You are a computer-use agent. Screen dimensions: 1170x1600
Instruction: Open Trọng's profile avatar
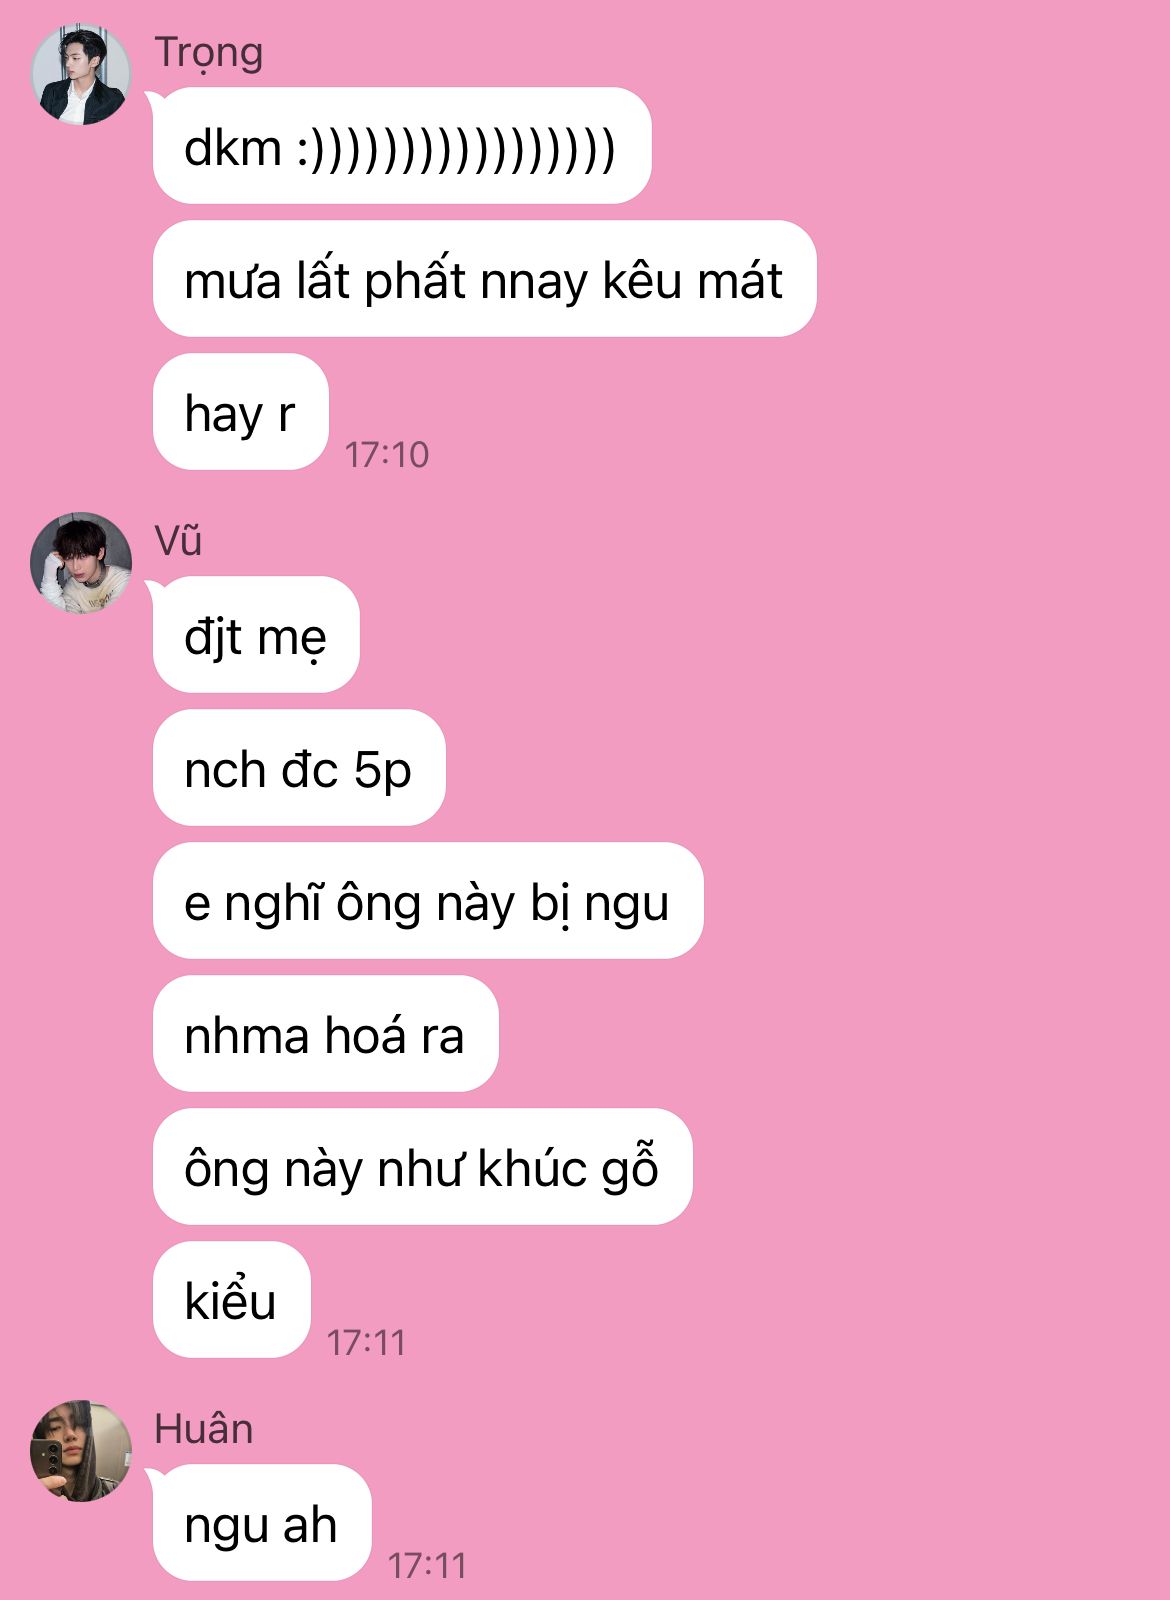pos(81,75)
